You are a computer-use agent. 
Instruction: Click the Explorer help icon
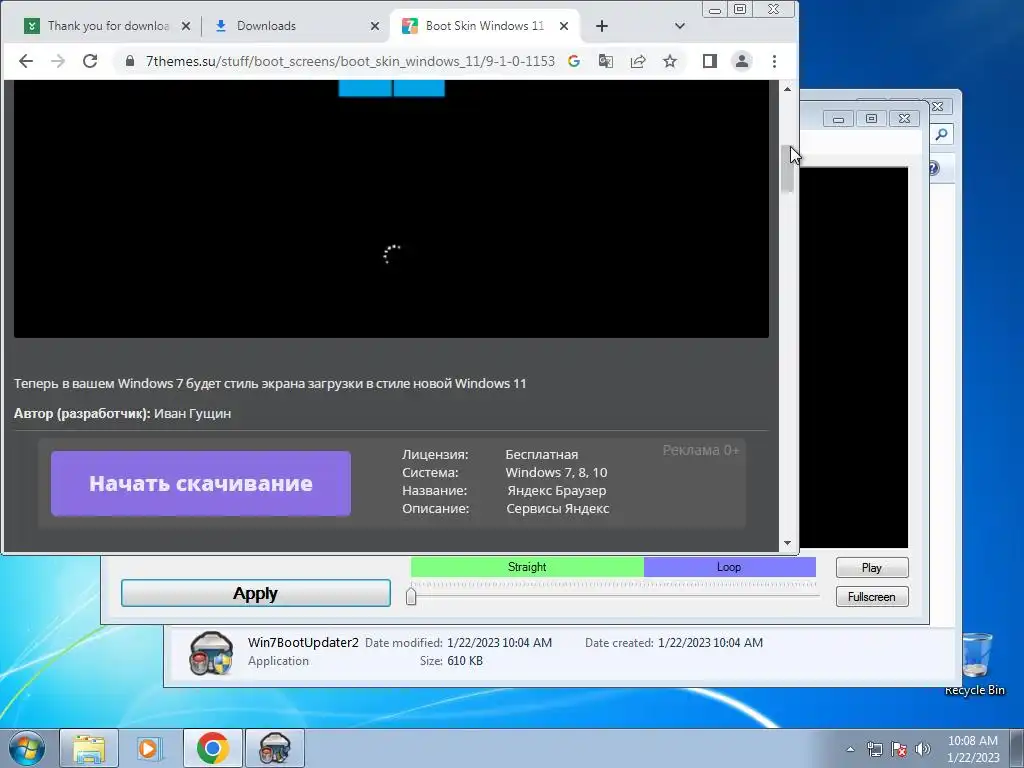click(934, 168)
